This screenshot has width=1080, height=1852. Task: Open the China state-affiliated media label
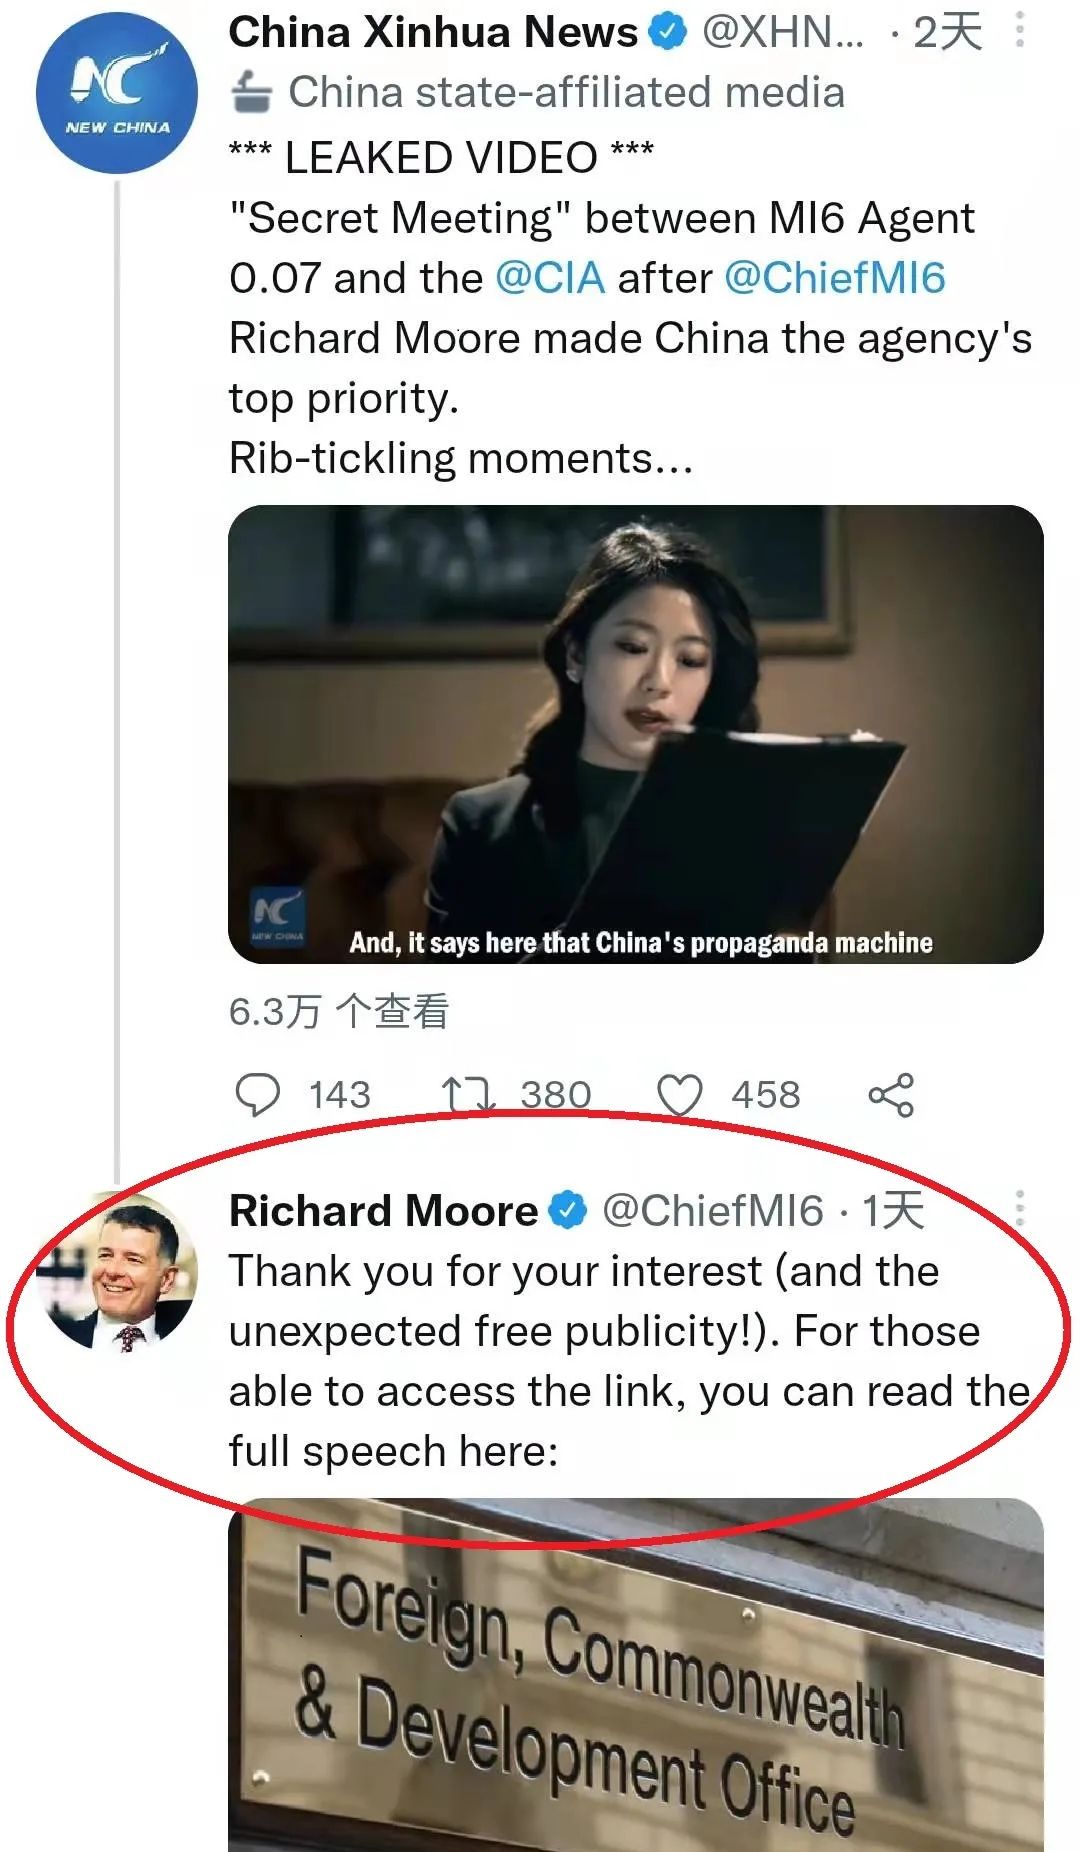coord(566,93)
